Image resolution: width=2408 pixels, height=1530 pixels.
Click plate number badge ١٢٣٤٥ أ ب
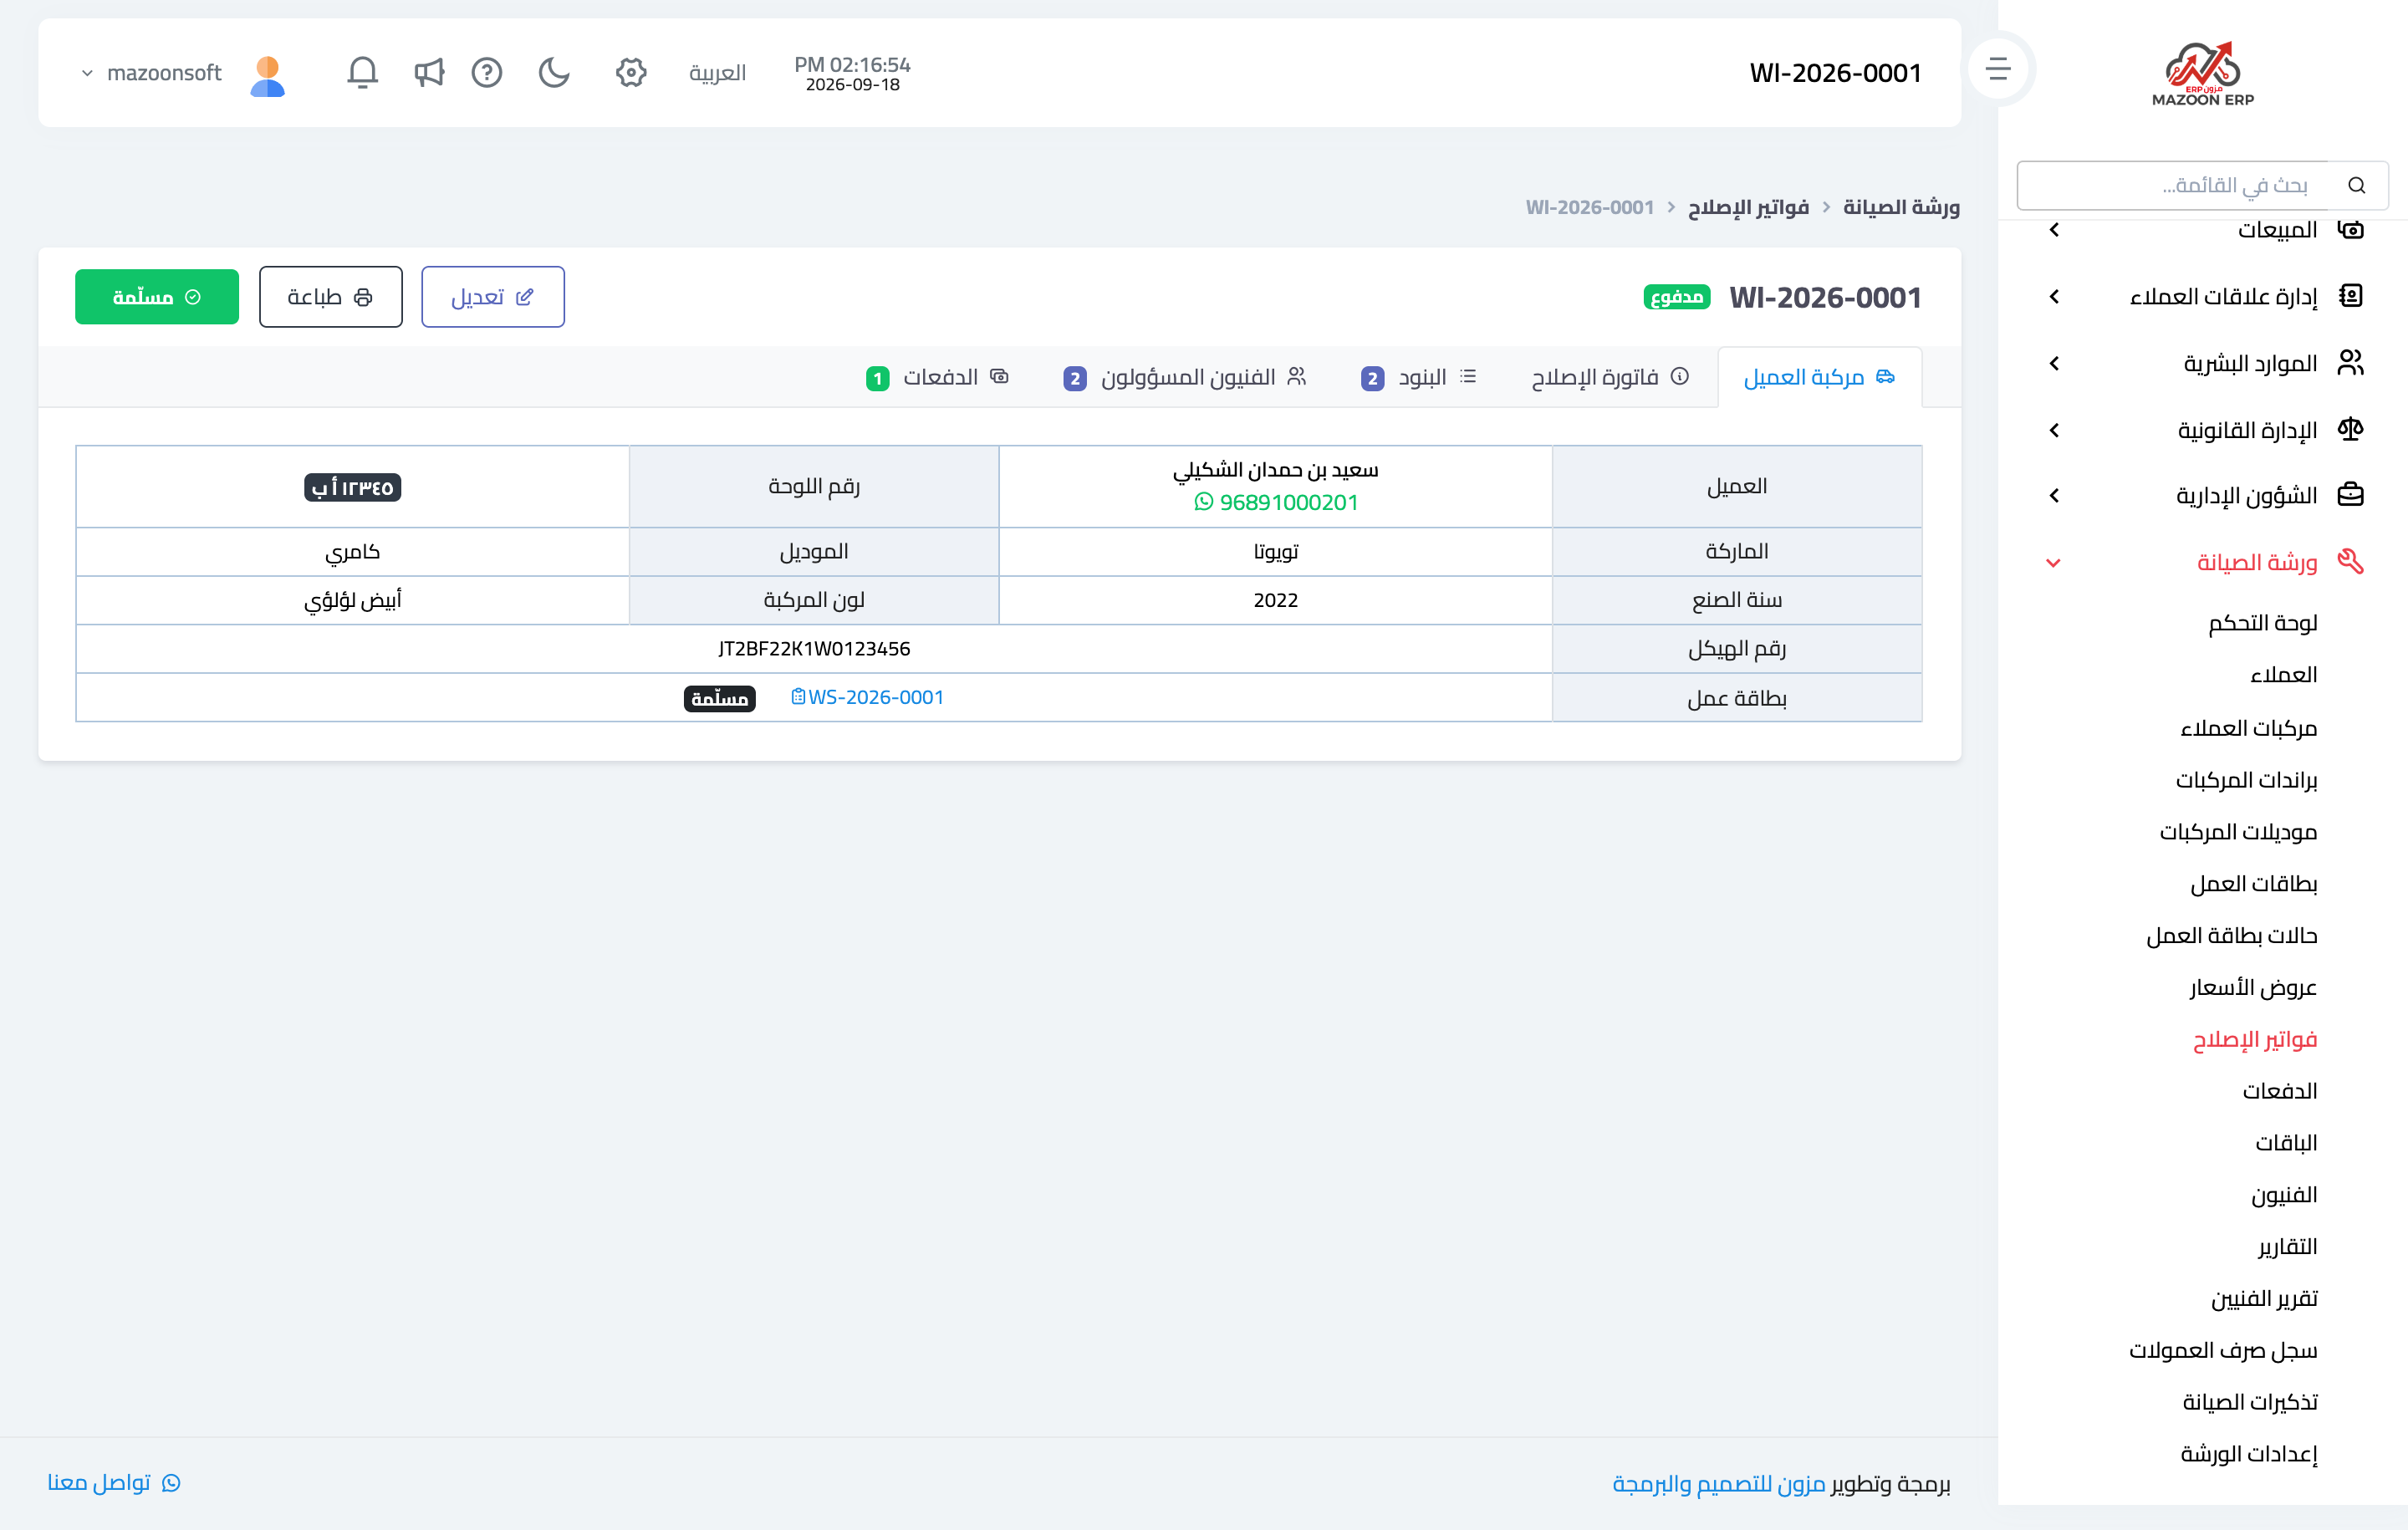(353, 487)
